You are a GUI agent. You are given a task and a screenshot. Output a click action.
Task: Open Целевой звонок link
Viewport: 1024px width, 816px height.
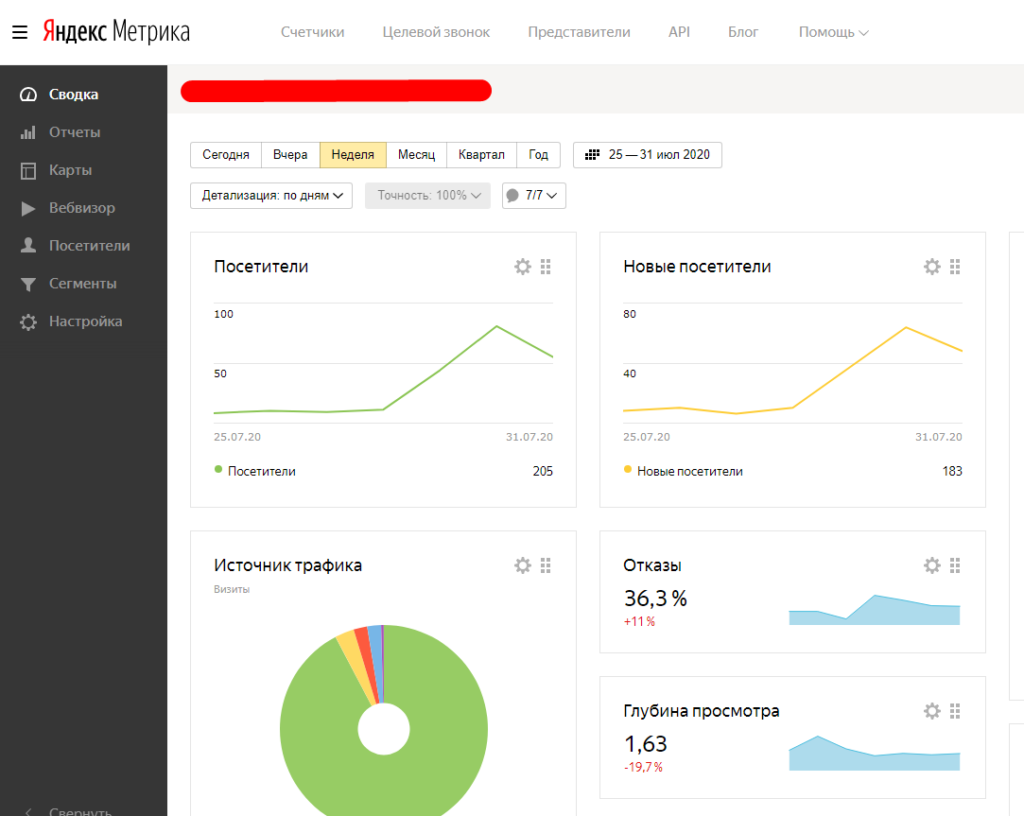(436, 32)
